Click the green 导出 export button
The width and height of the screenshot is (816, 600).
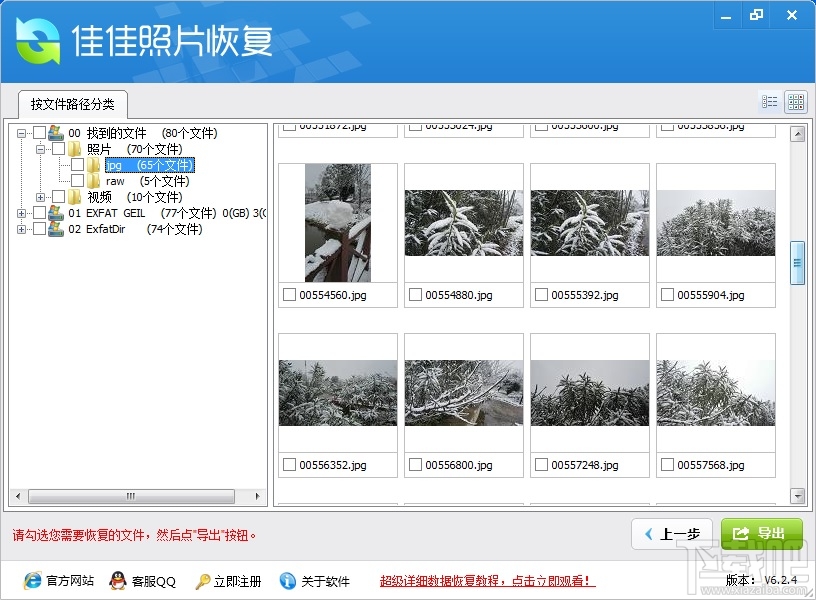[761, 534]
